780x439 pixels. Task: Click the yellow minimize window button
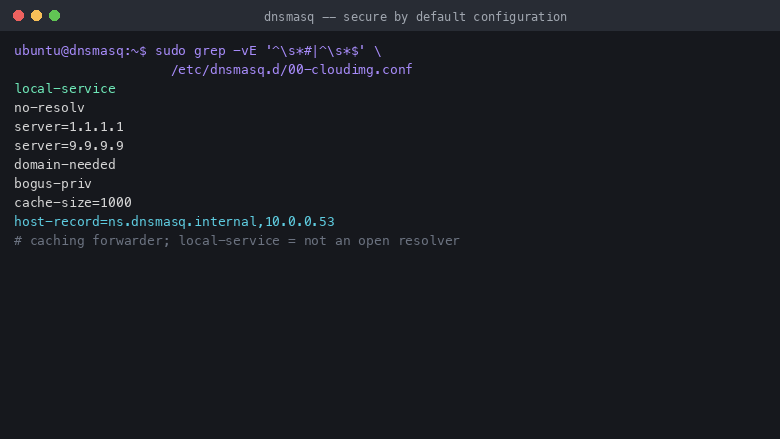[x=36, y=16]
